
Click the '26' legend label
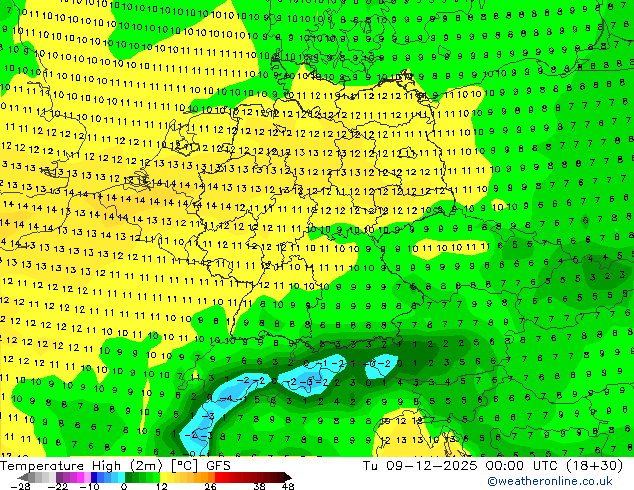pos(210,486)
